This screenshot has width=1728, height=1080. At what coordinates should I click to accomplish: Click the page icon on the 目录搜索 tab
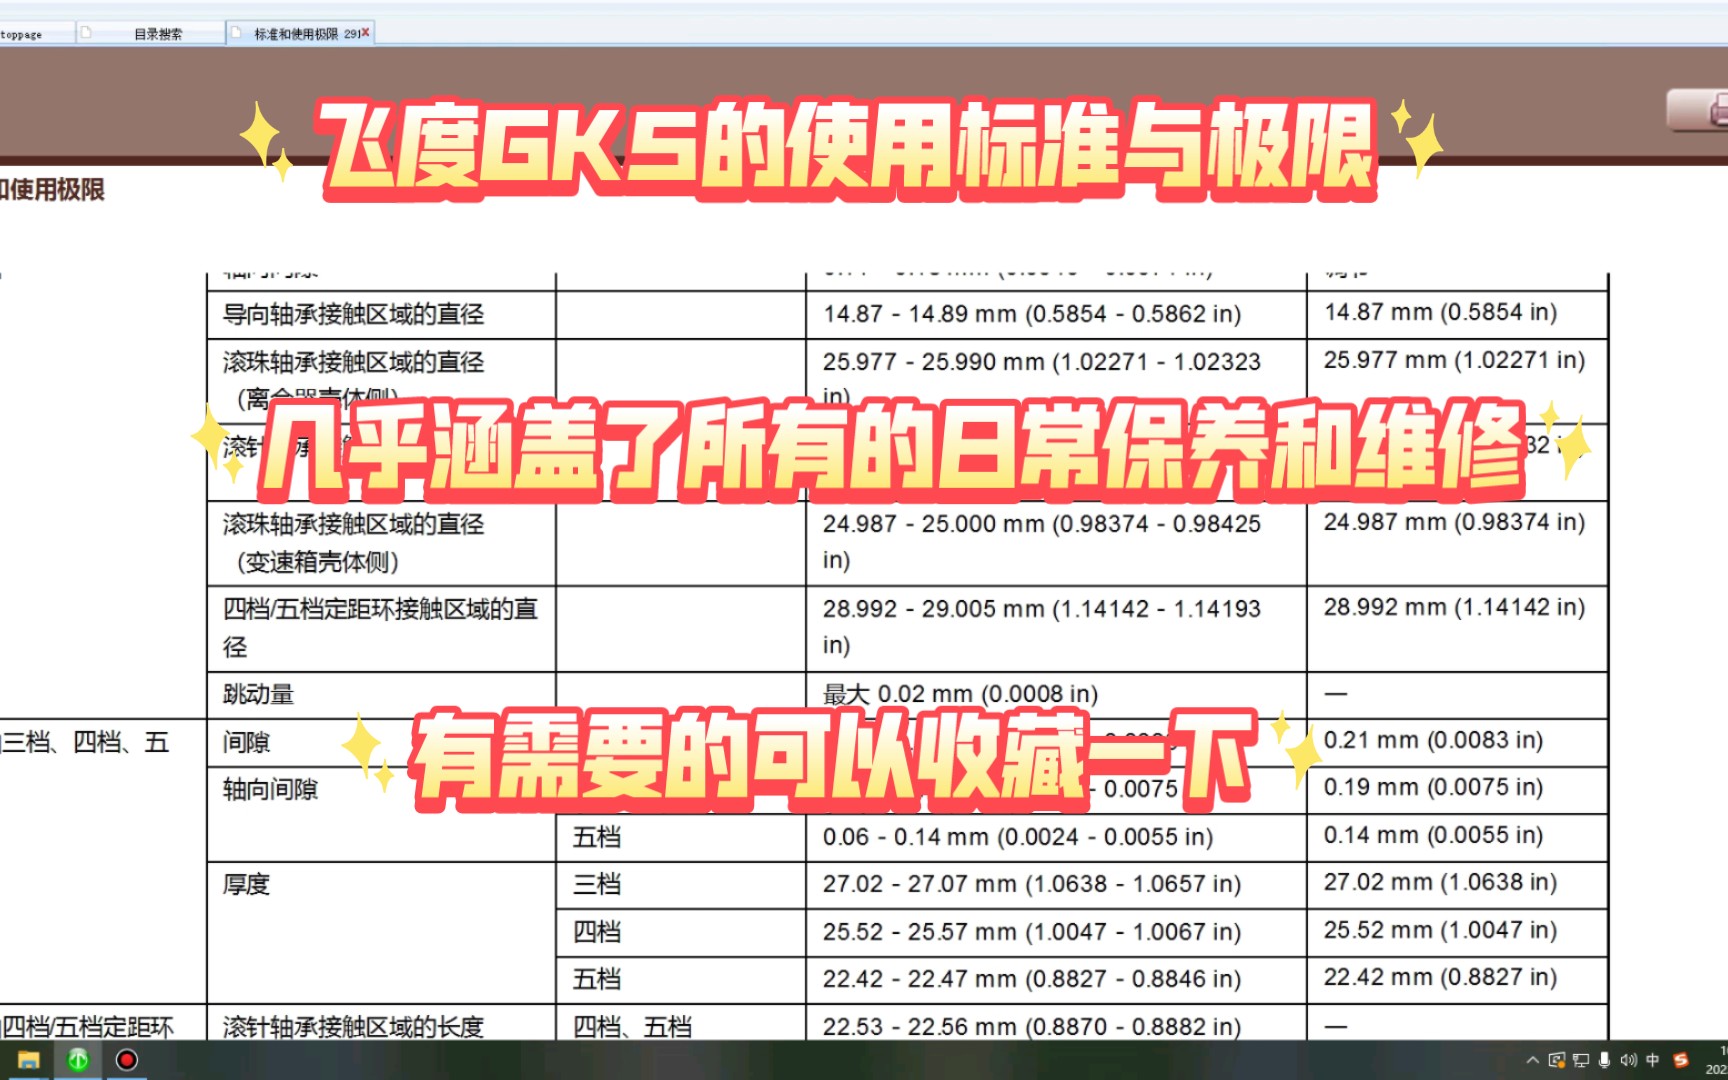[86, 33]
